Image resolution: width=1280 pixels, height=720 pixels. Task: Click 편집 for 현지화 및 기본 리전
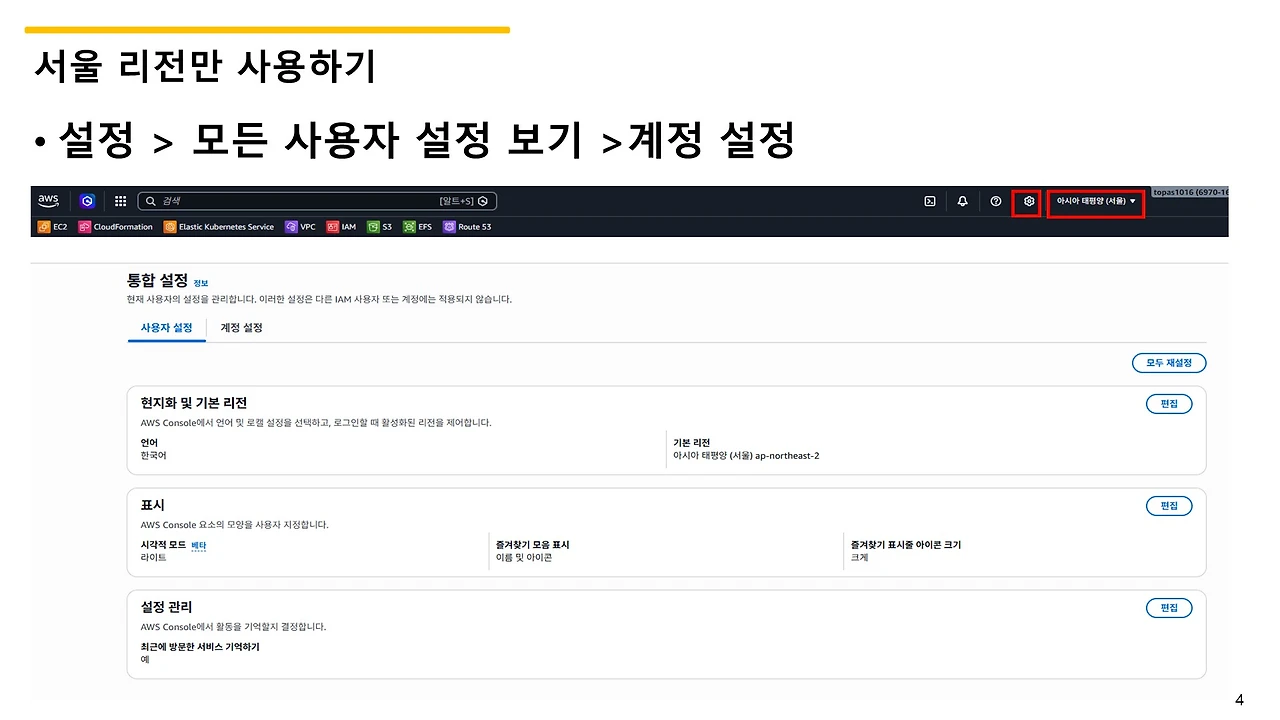click(1168, 403)
